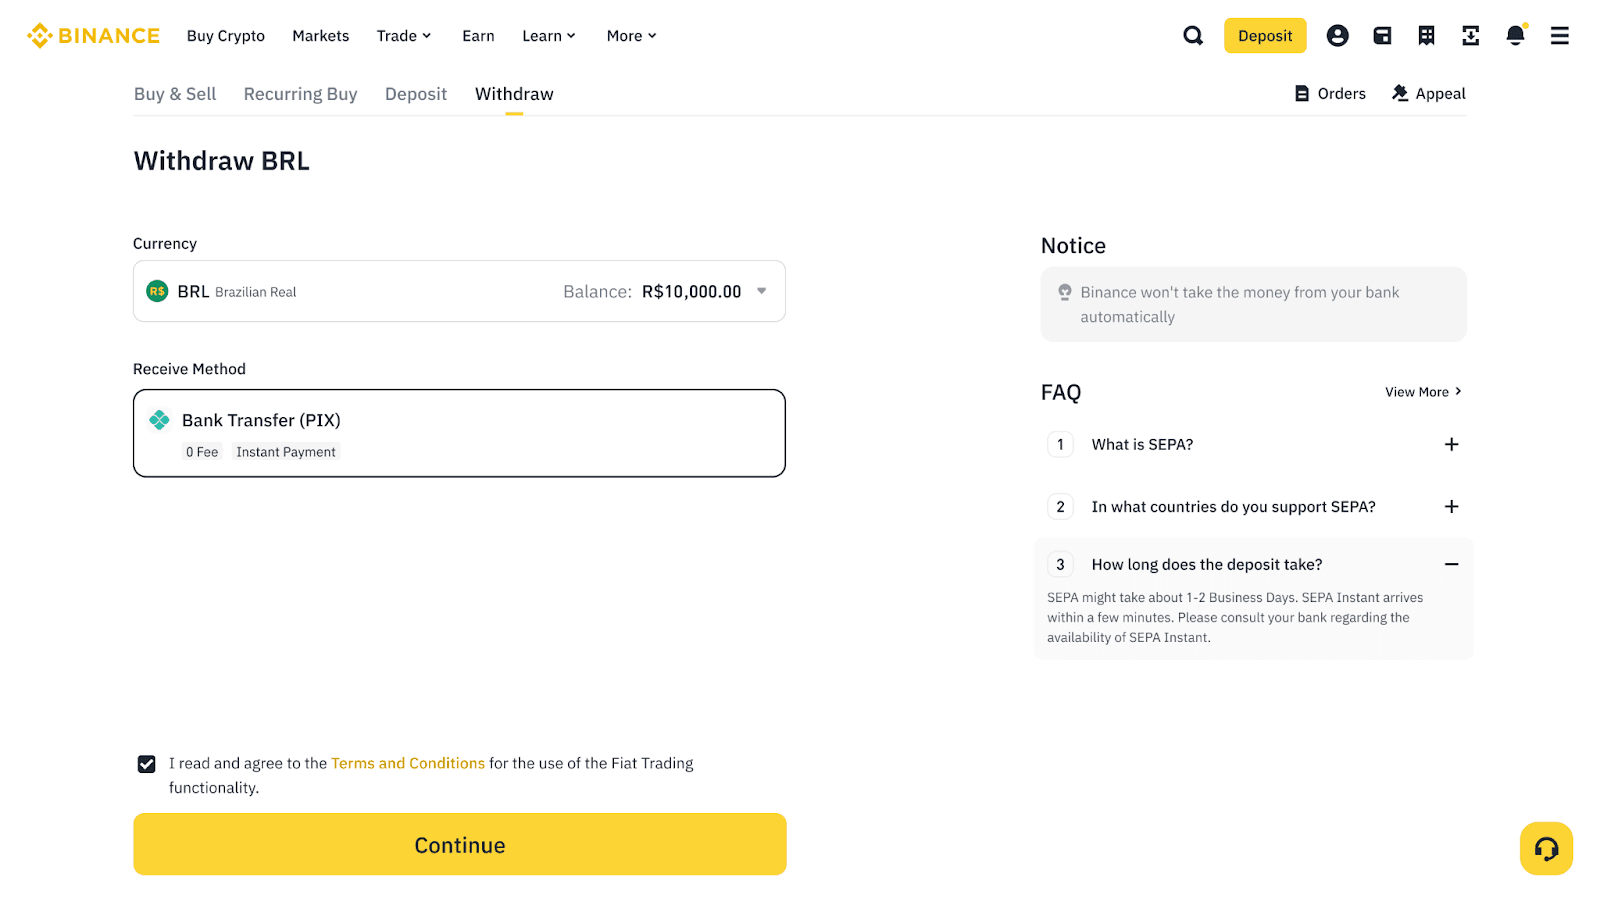Screen dimensions: 1600x902
Task: Open the customer support headset chat
Action: 1546,849
